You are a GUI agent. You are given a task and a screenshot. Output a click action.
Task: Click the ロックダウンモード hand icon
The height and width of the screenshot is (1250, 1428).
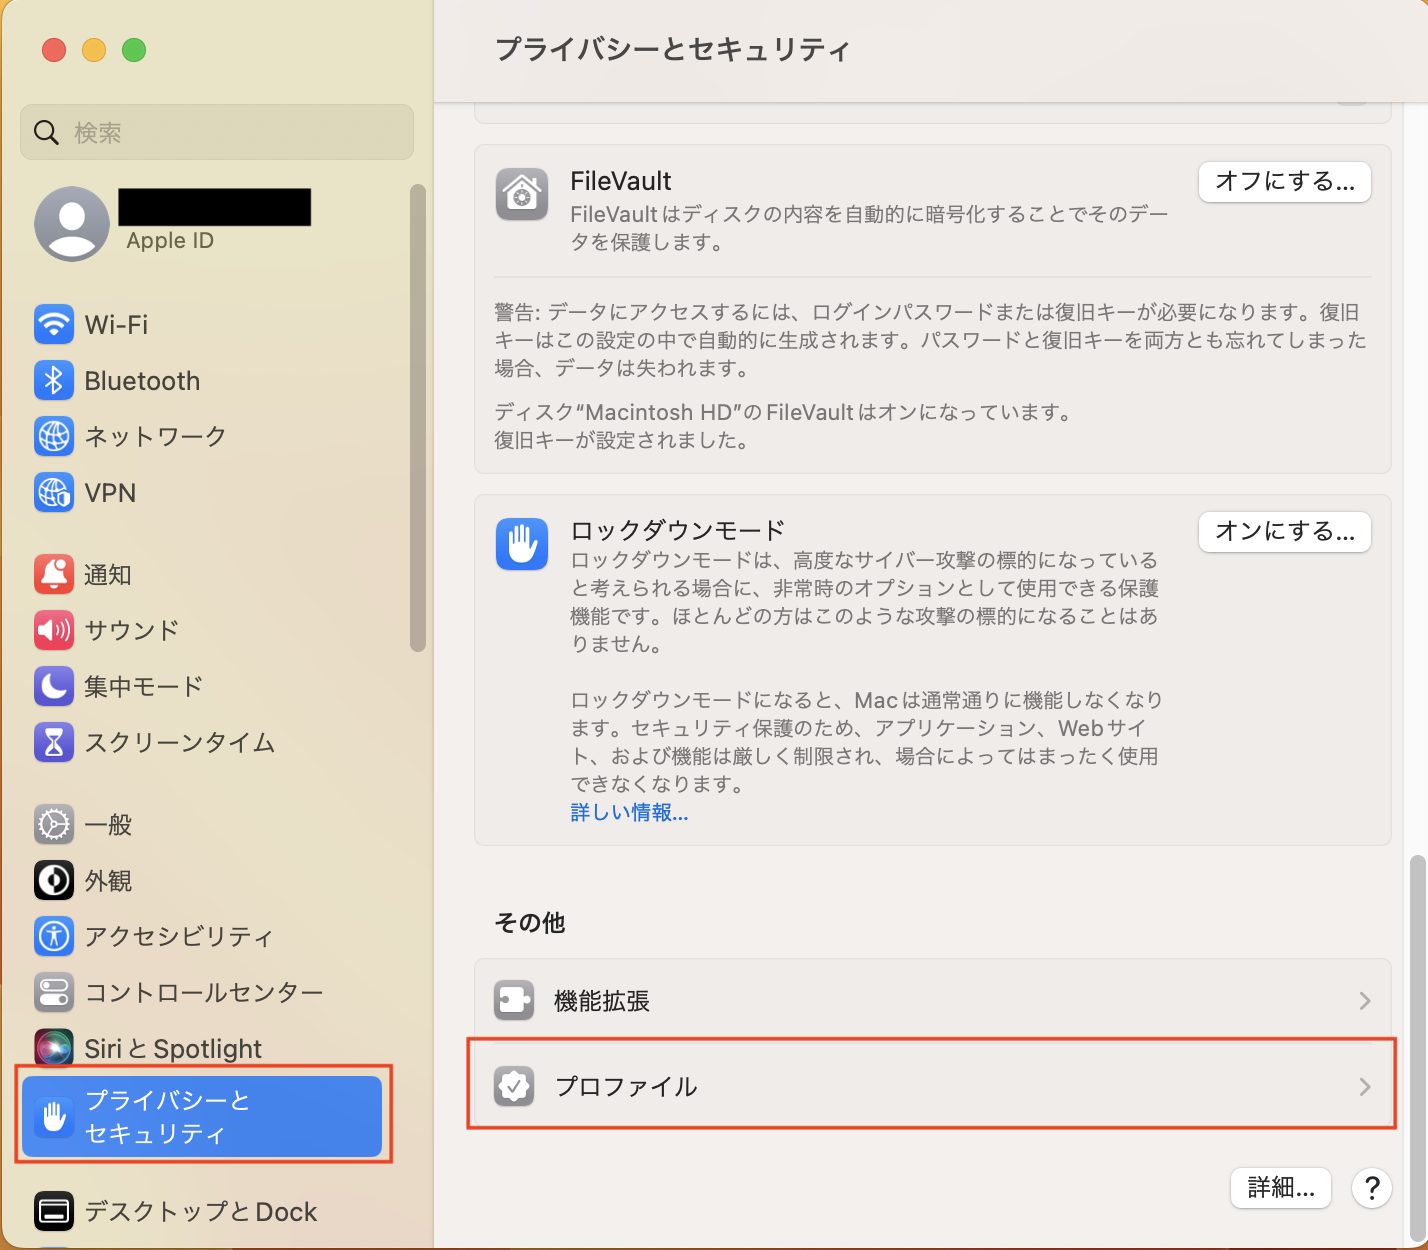pos(521,544)
